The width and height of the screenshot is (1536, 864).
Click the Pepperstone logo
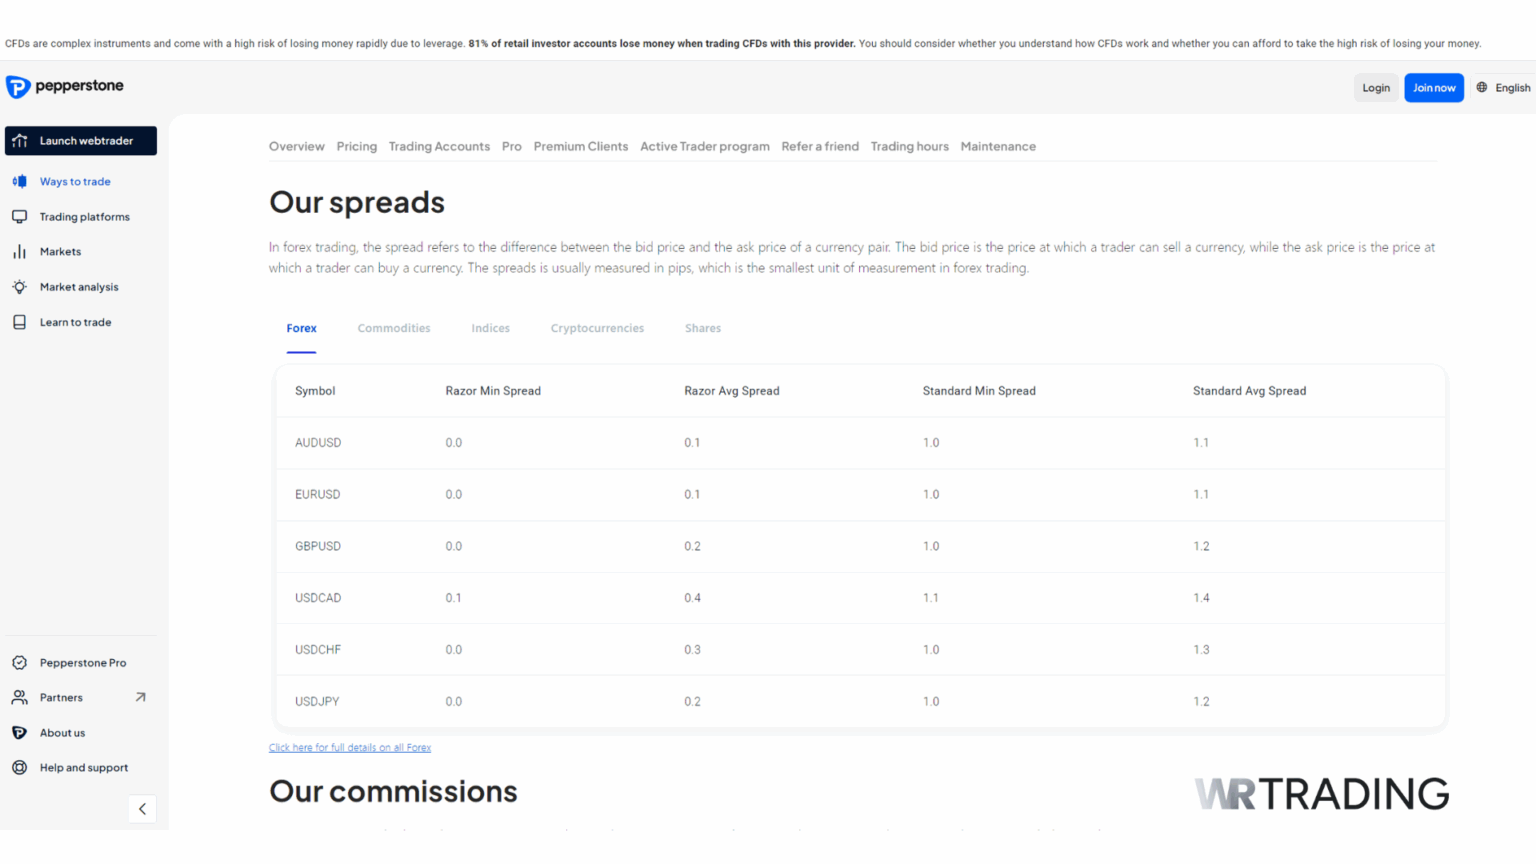(64, 87)
